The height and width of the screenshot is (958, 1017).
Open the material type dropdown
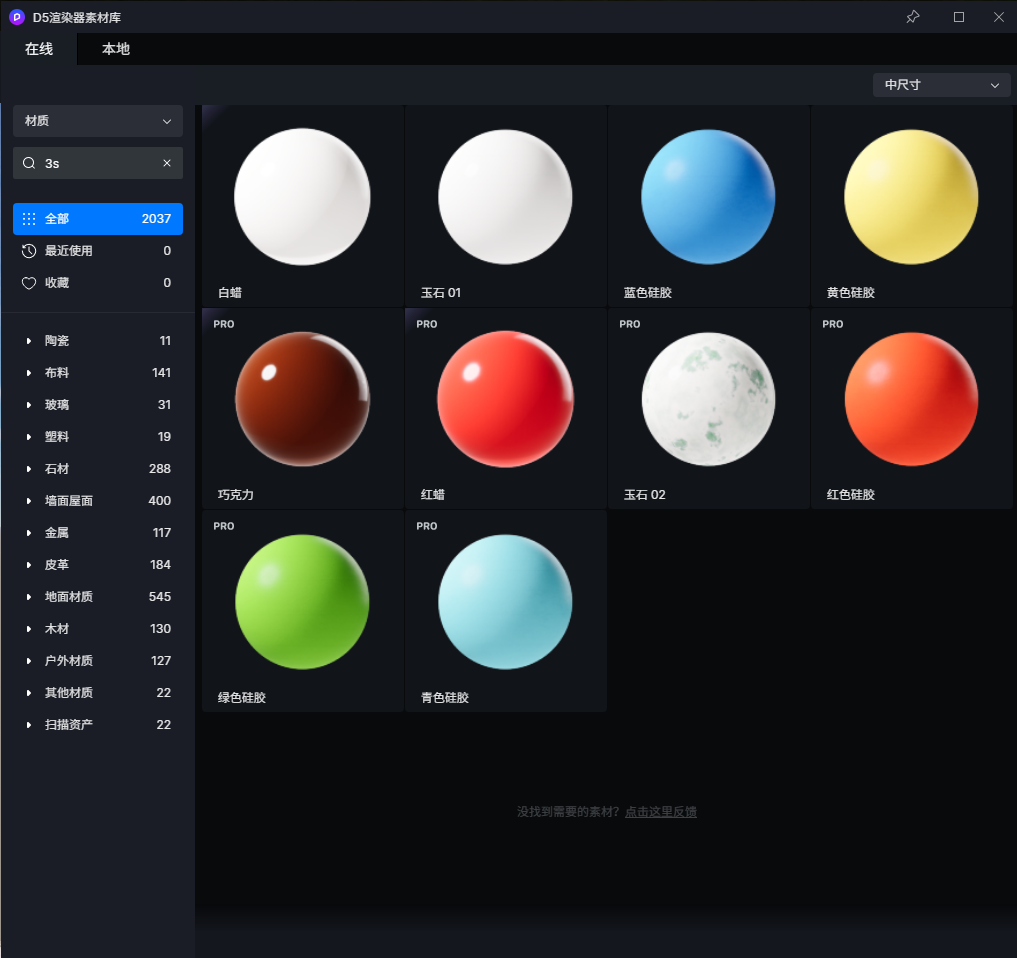(97, 121)
